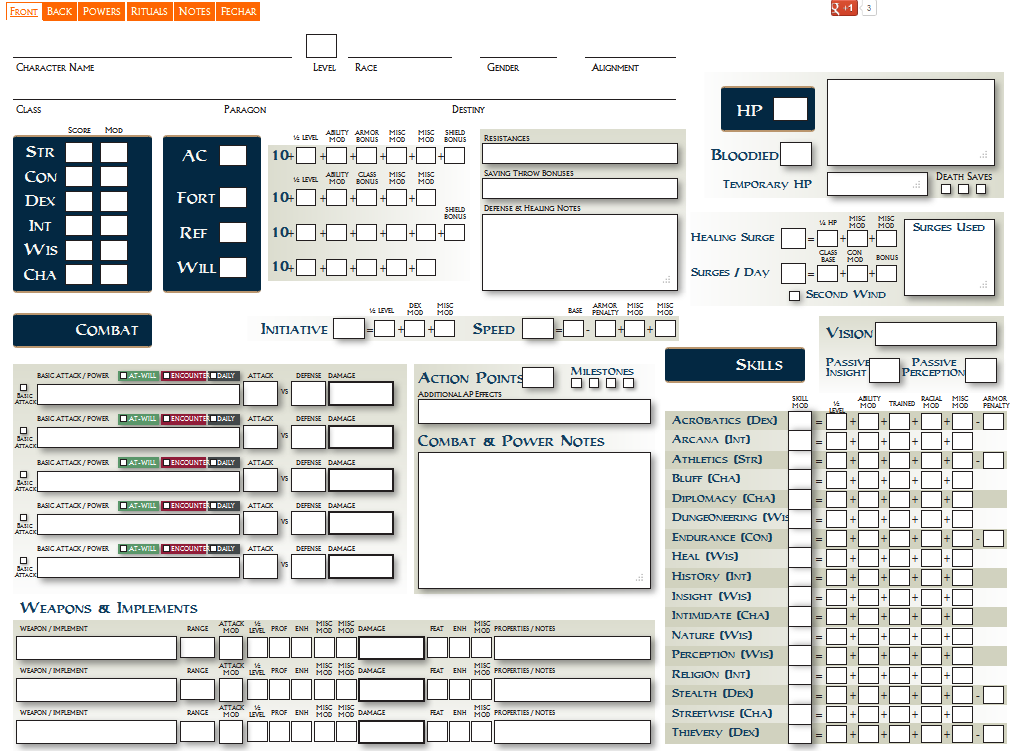1010x751 pixels.
Task: Click the Fechar button
Action: pyautogui.click(x=238, y=11)
